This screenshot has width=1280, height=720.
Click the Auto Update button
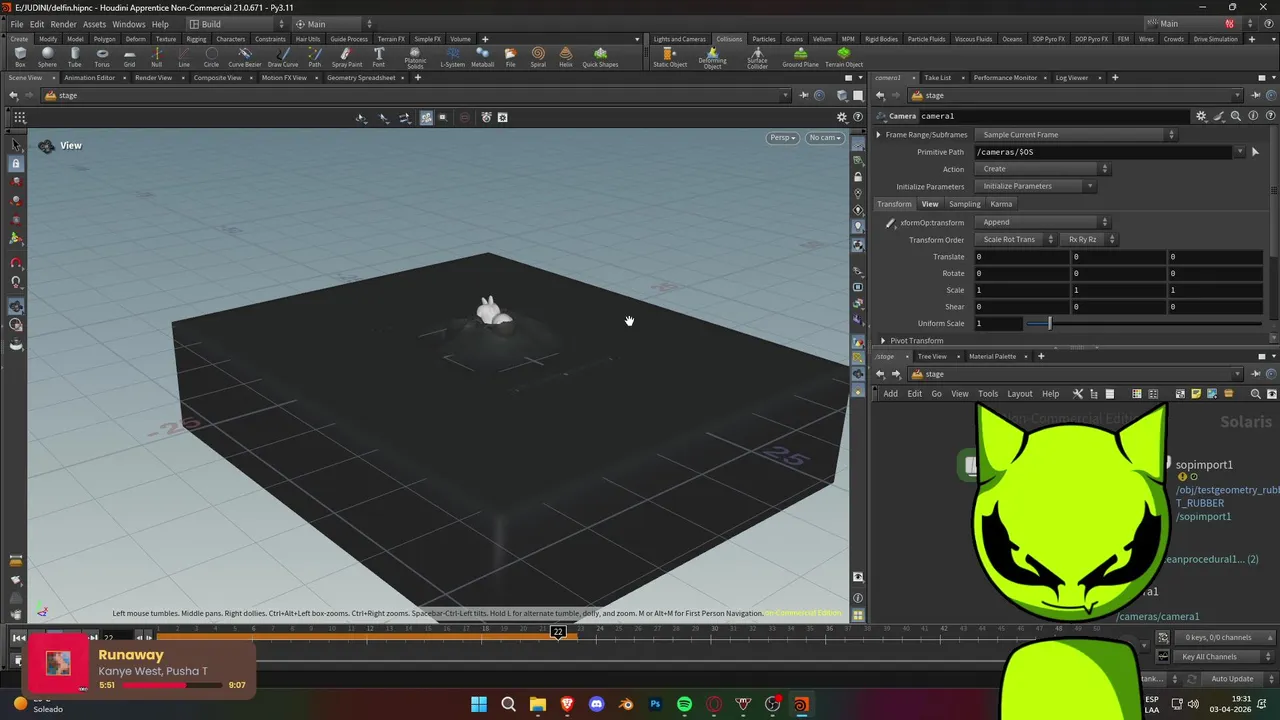pyautogui.click(x=1232, y=679)
